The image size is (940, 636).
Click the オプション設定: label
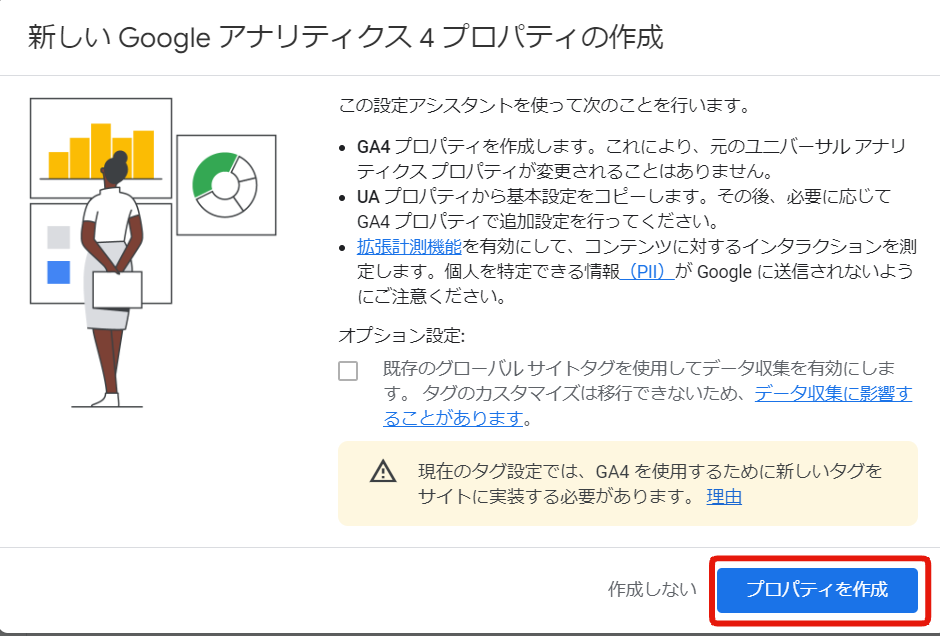[402, 335]
